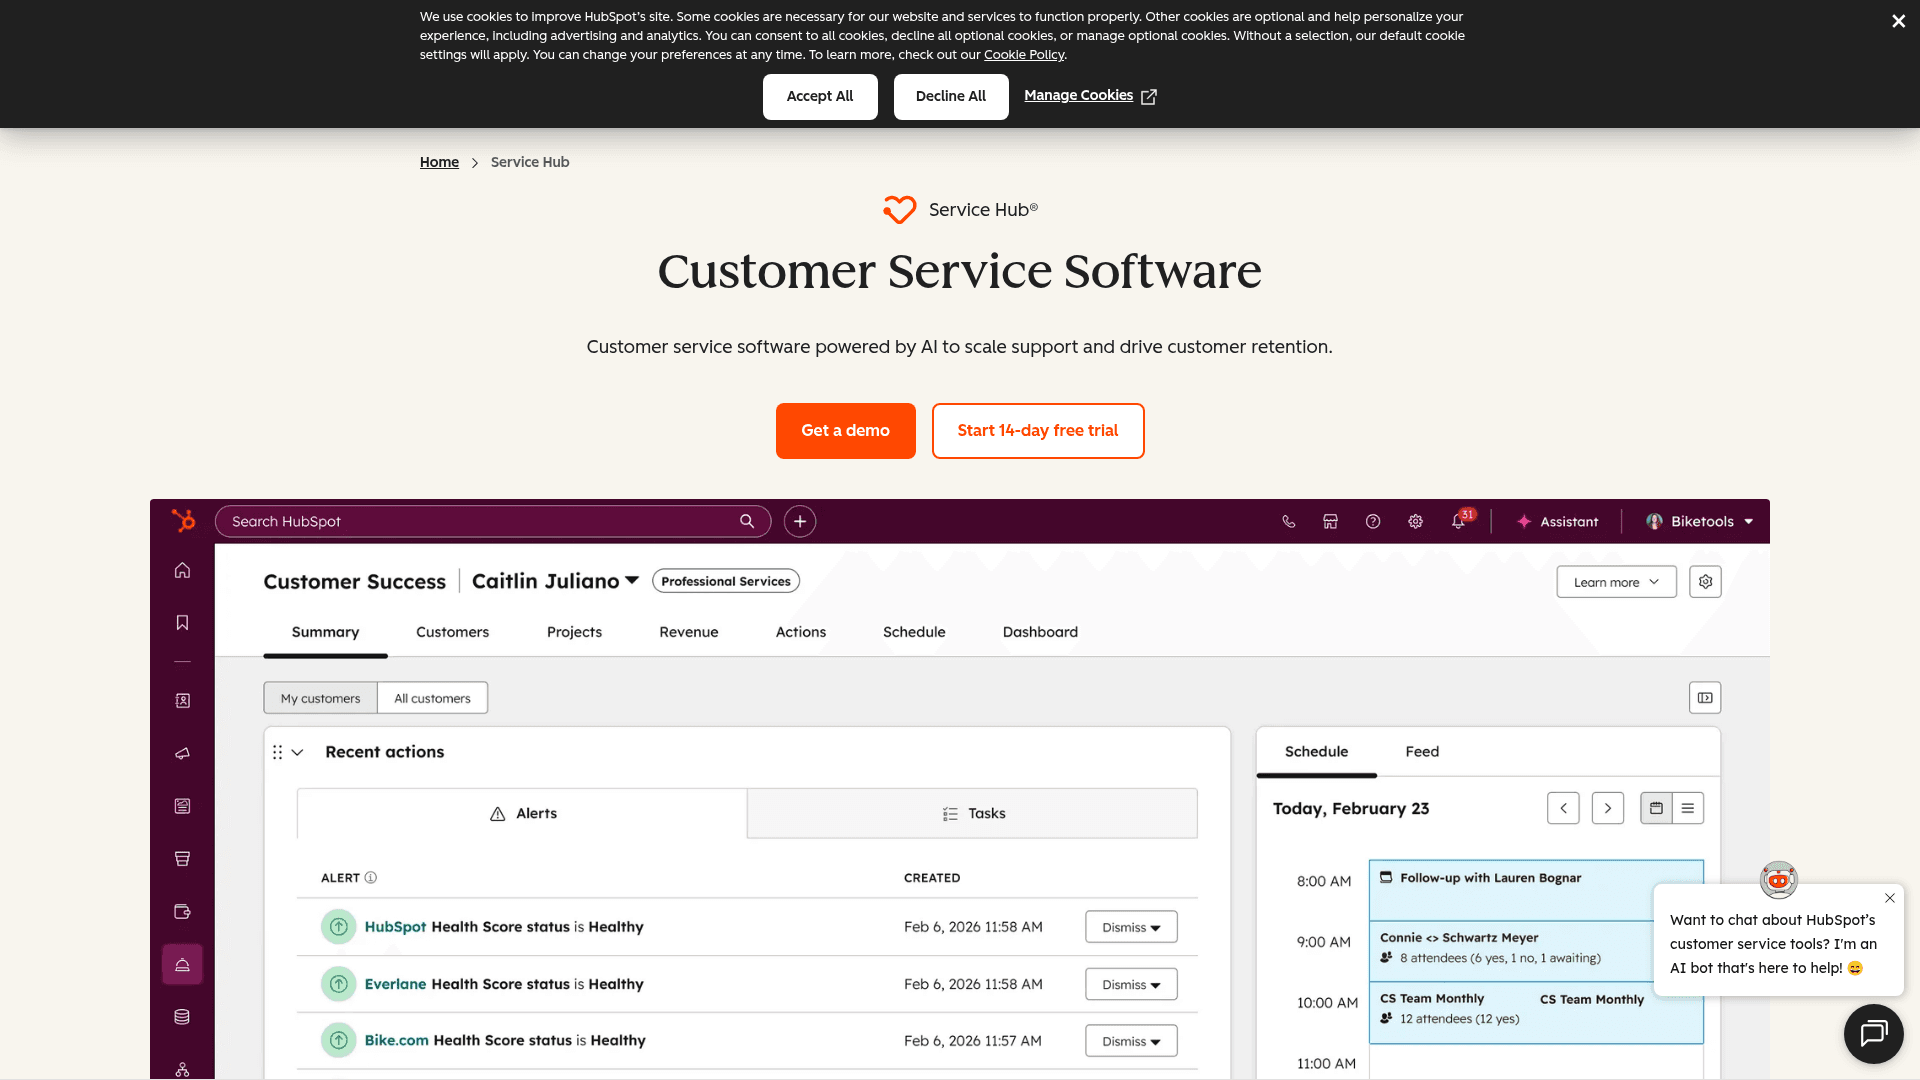Open the help question mark icon
The height and width of the screenshot is (1080, 1920).
pyautogui.click(x=1373, y=521)
